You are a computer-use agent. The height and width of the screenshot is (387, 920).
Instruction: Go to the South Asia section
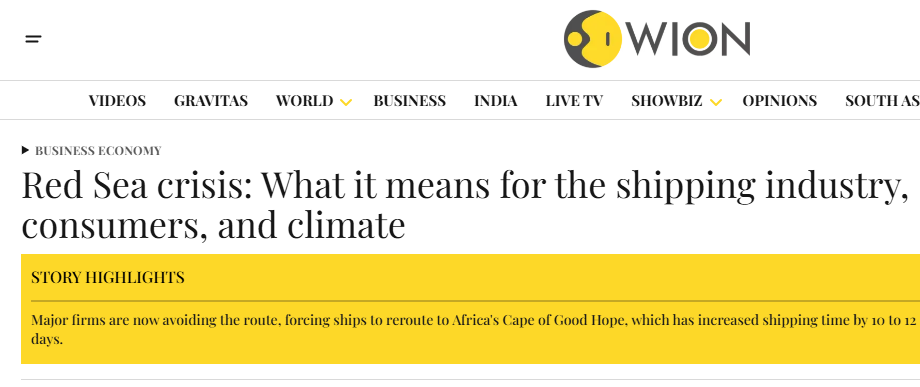(882, 101)
